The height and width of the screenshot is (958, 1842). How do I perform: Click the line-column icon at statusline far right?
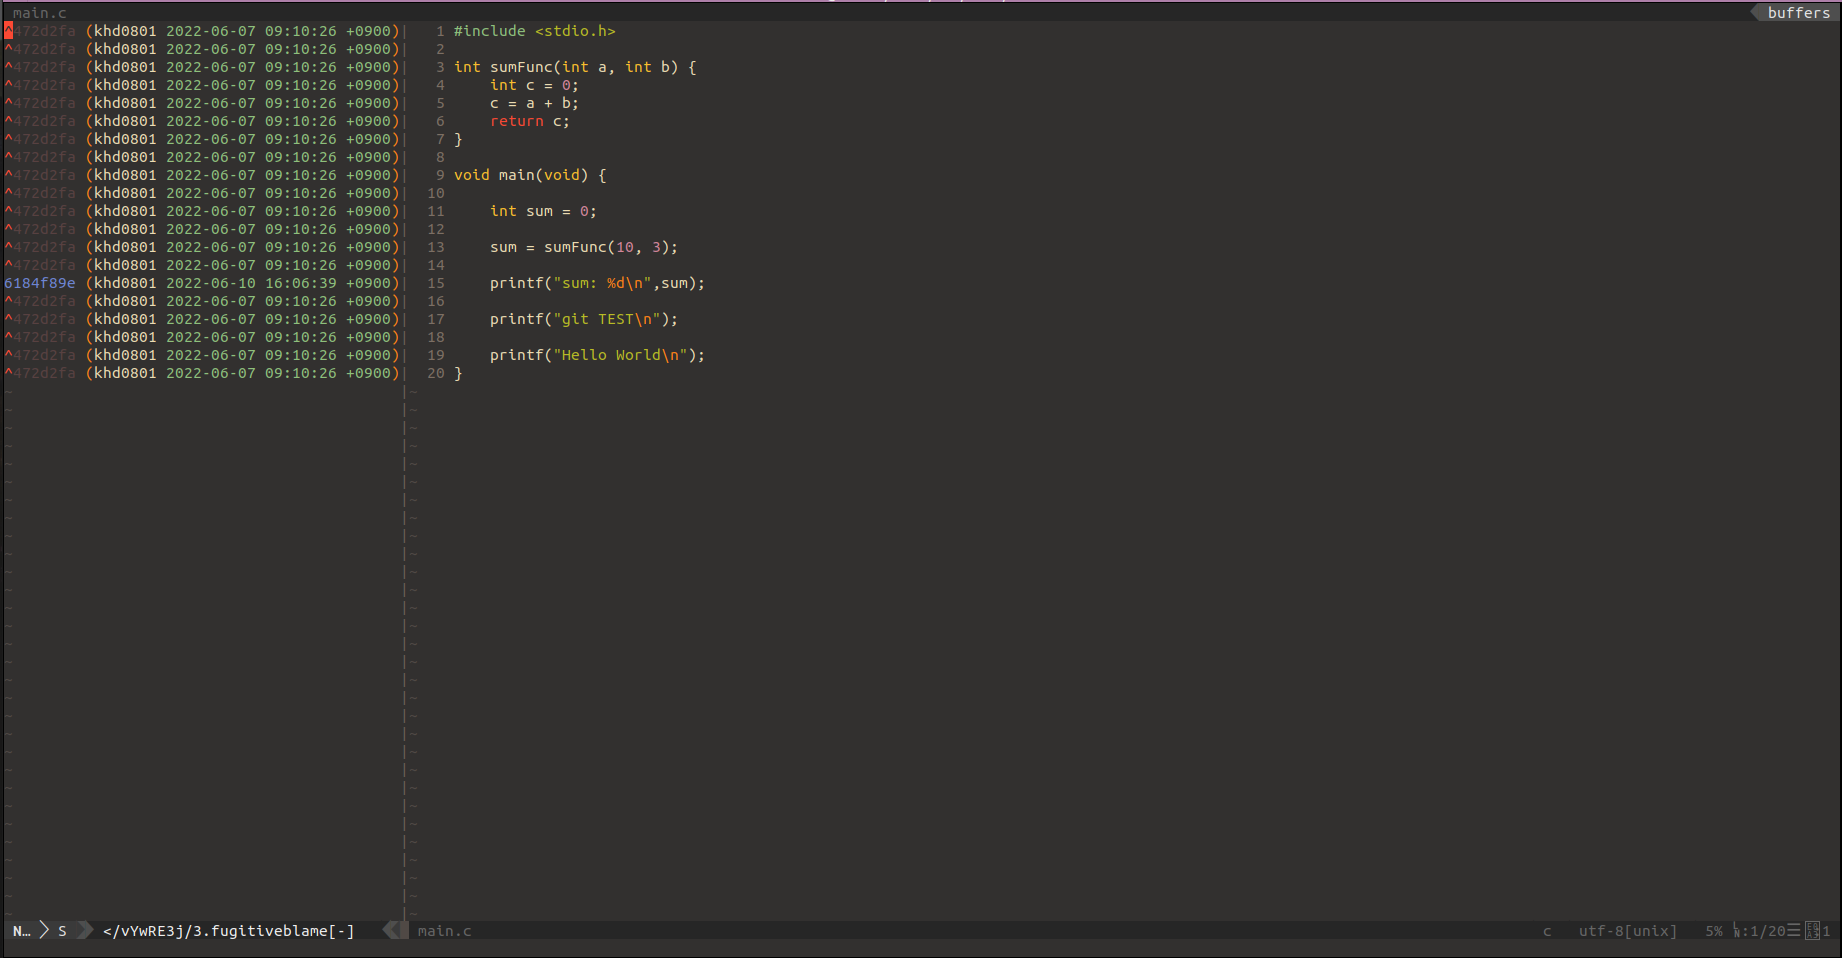tap(1814, 930)
